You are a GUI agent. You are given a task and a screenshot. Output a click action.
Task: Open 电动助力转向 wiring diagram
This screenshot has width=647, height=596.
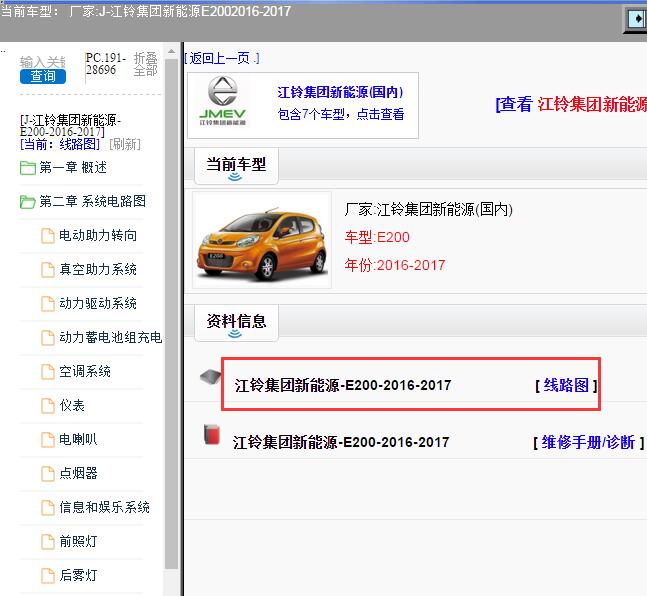[x=98, y=236]
